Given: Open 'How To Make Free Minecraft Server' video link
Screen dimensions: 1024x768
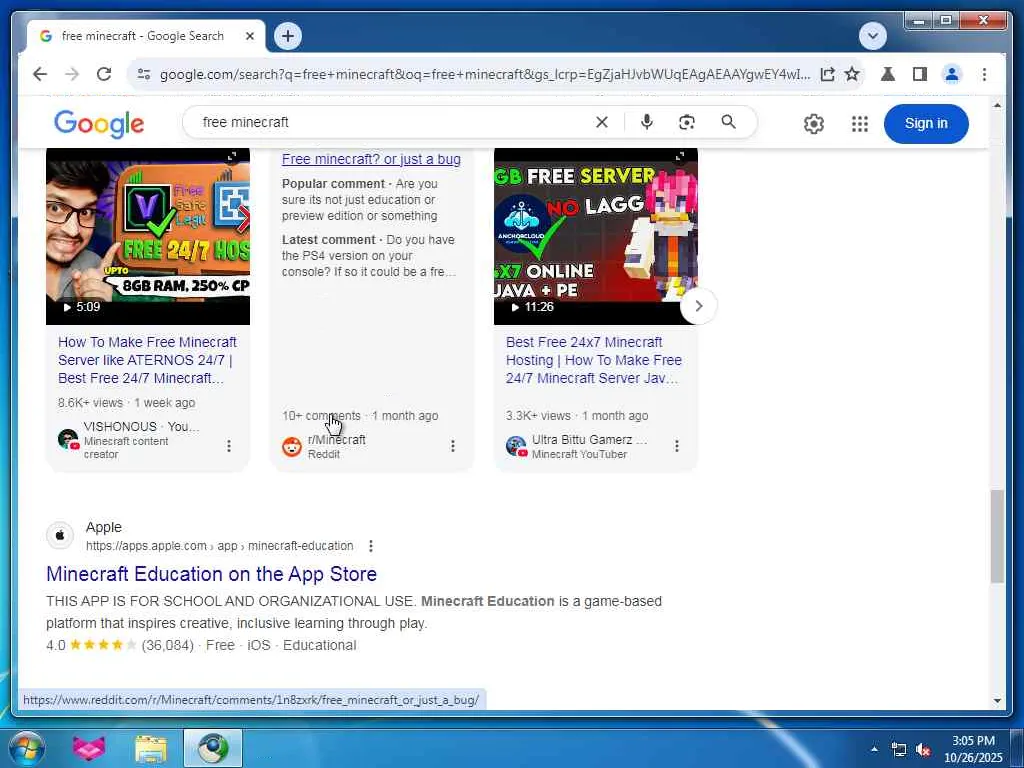Looking at the screenshot, I should [x=148, y=360].
